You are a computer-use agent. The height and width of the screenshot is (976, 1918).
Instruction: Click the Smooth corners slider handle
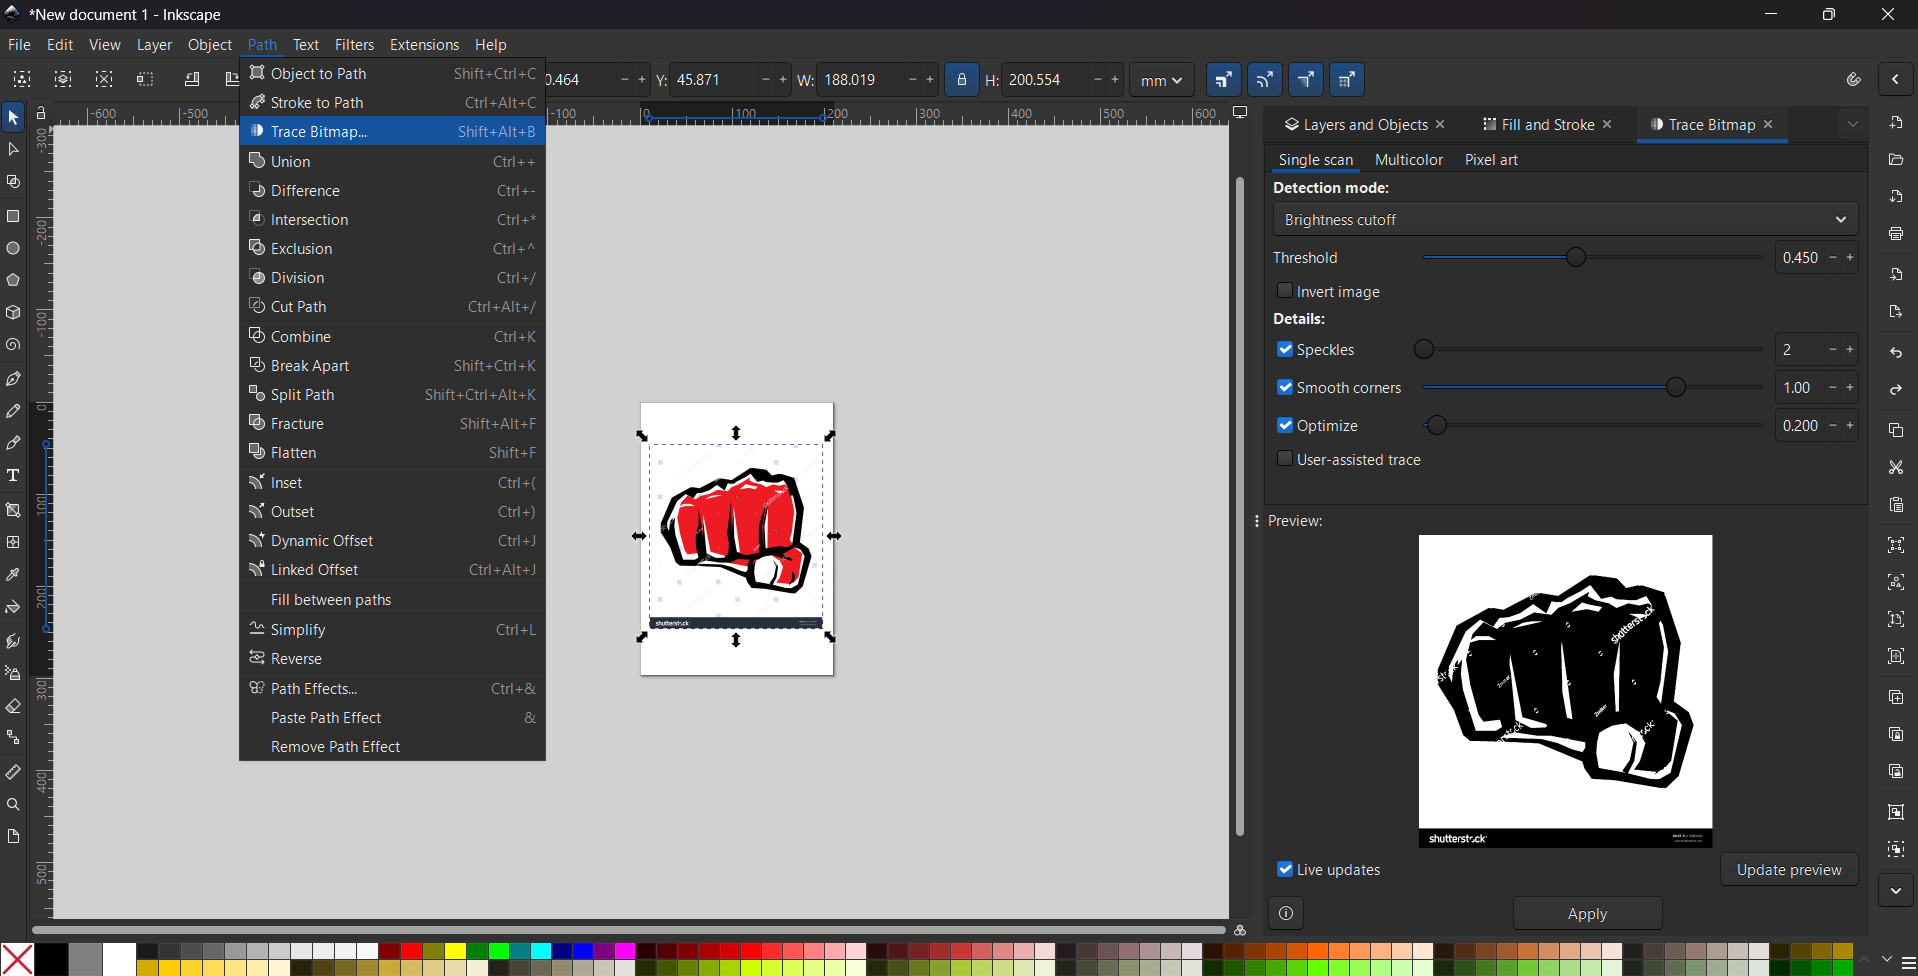[x=1676, y=387]
